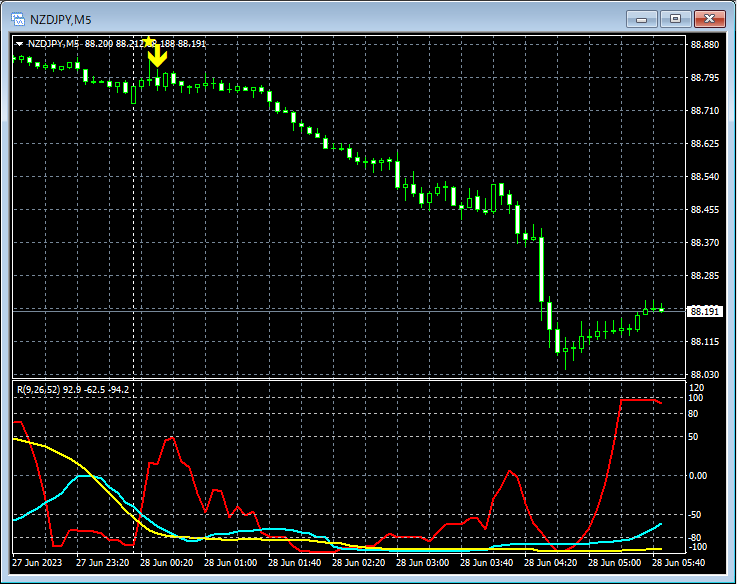The height and width of the screenshot is (584, 738).
Task: Click the 28 Jun 05:40 time axis label
Action: (680, 563)
